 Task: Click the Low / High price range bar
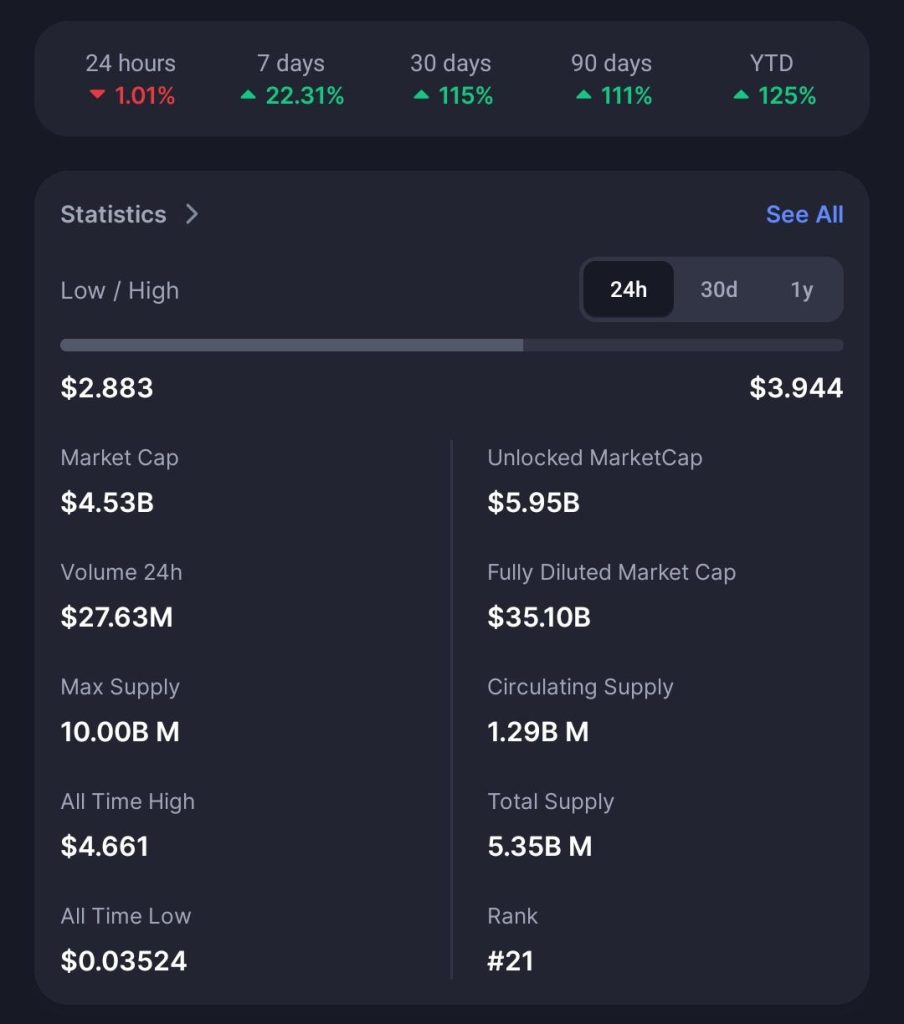(451, 345)
